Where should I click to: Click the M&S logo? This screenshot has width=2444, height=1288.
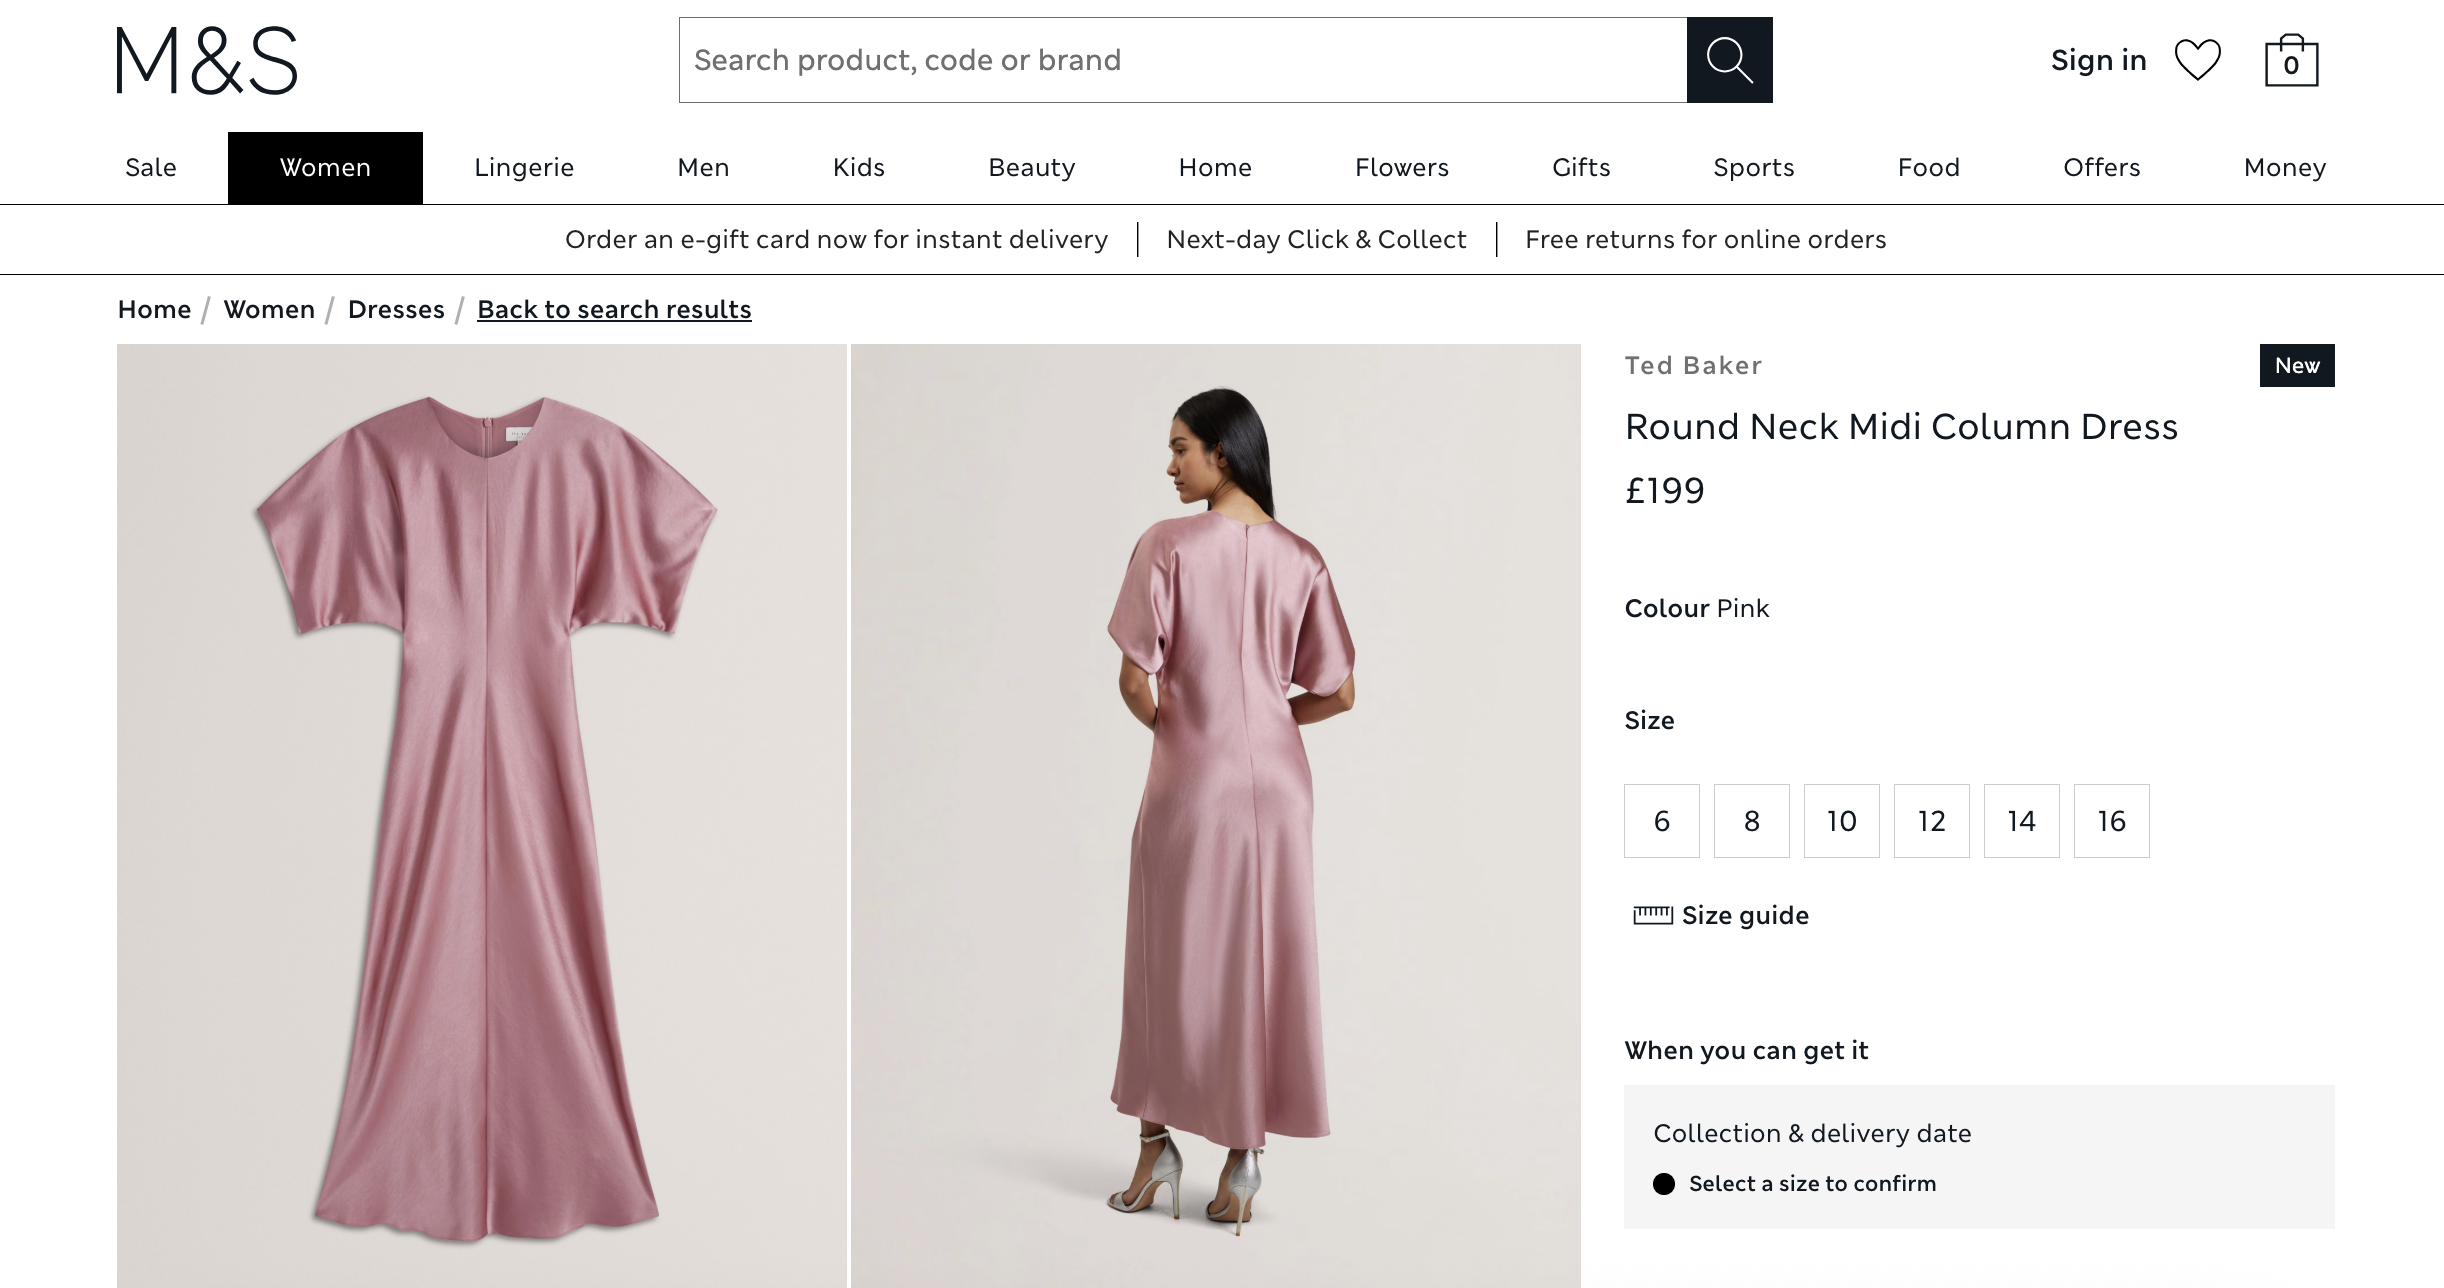tap(207, 60)
